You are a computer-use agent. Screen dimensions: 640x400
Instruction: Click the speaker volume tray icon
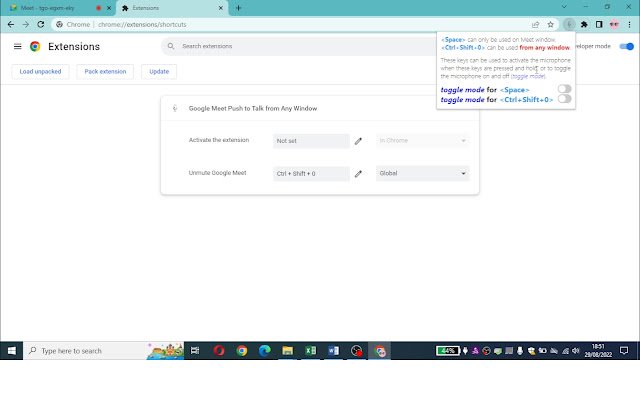click(576, 351)
